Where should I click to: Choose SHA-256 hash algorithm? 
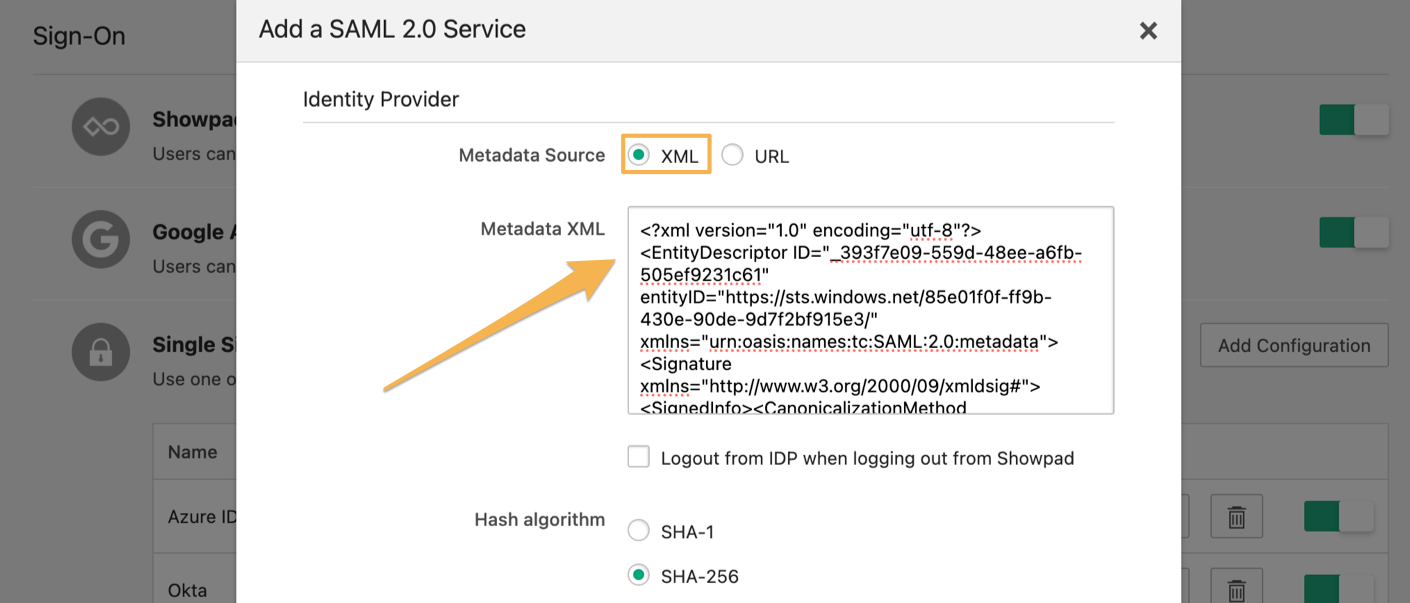638,575
